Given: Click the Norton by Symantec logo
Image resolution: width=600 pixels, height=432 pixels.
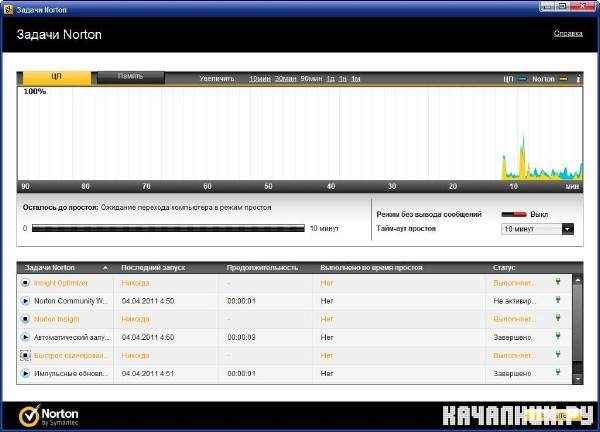Looking at the screenshot, I should [x=49, y=416].
